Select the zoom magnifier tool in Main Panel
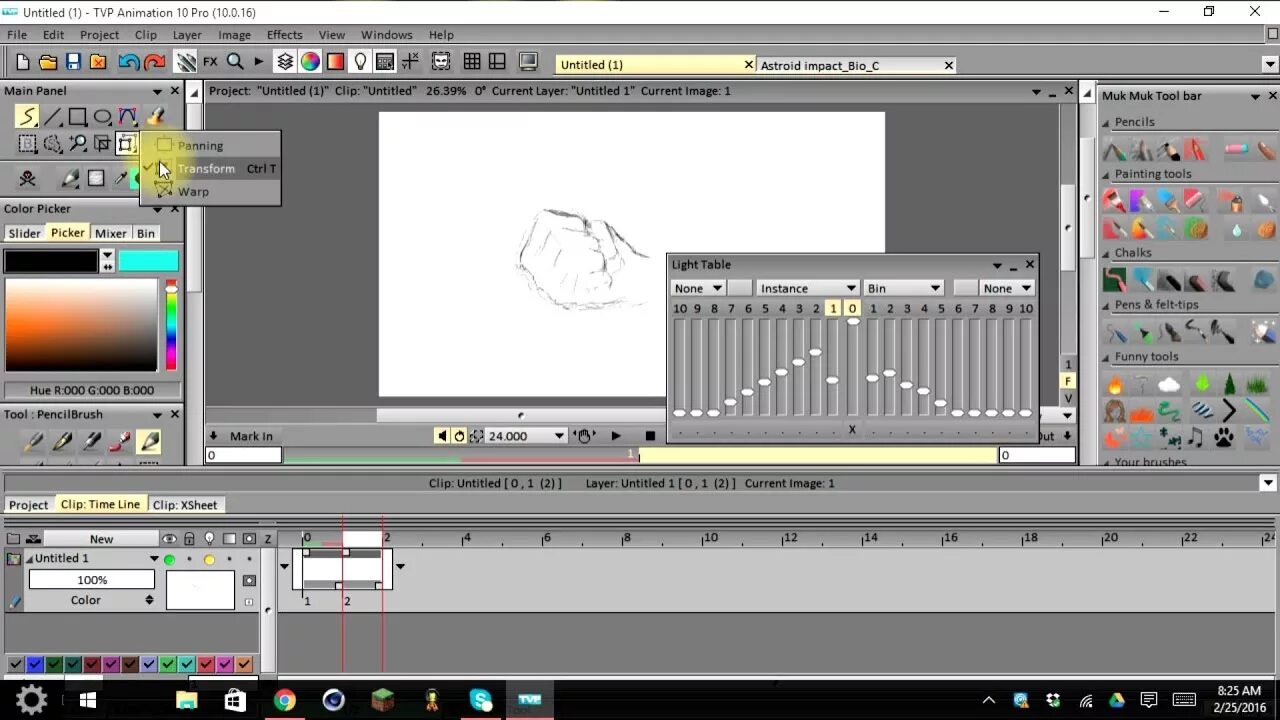 pos(77,144)
